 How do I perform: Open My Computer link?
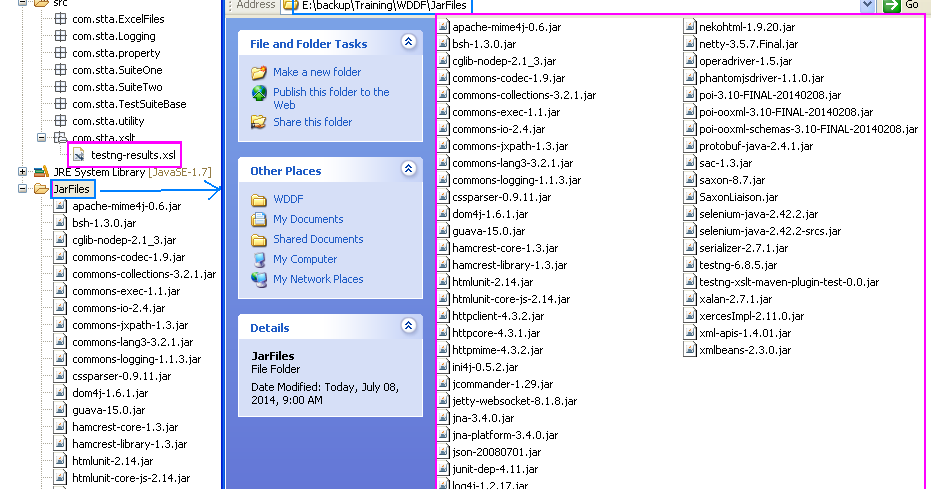305,259
